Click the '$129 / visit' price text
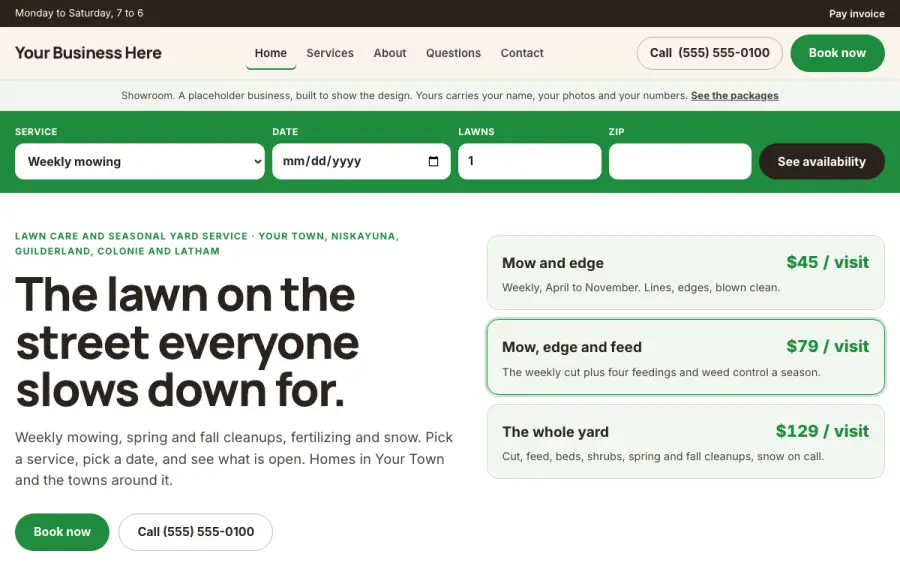 click(x=822, y=431)
